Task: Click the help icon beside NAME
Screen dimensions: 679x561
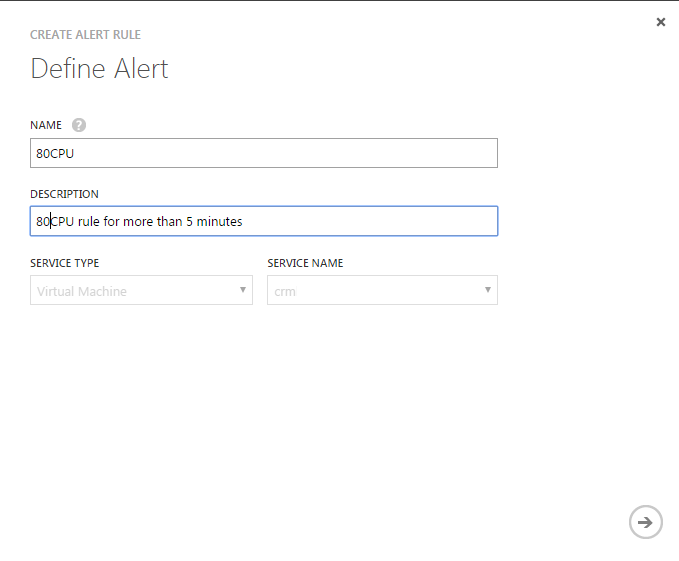Action: pos(79,125)
